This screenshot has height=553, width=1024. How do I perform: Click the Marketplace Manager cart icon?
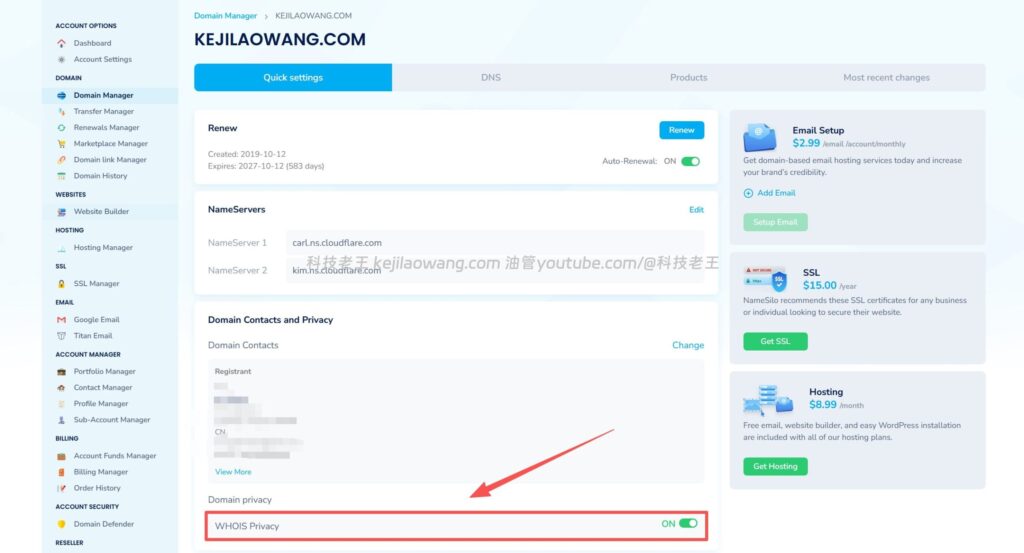pos(61,144)
